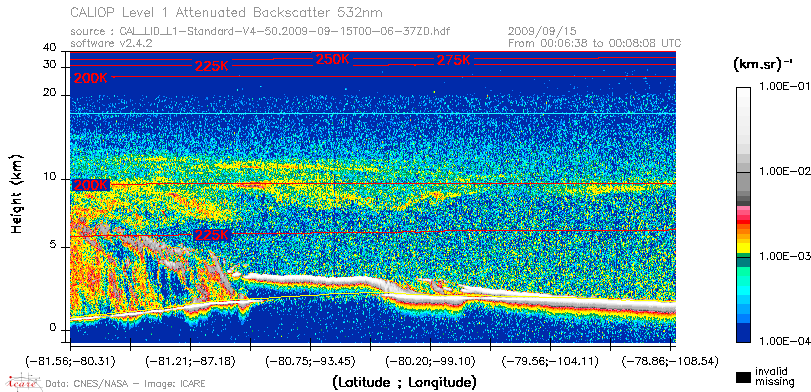This screenshot has height=392, width=811.
Task: Click the date '2009/09/15'
Action: (x=542, y=31)
